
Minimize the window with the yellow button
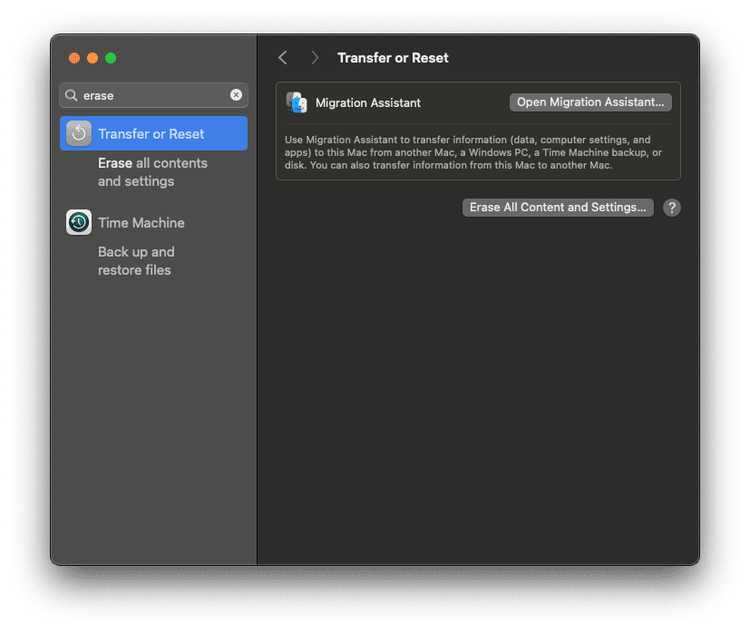(92, 58)
